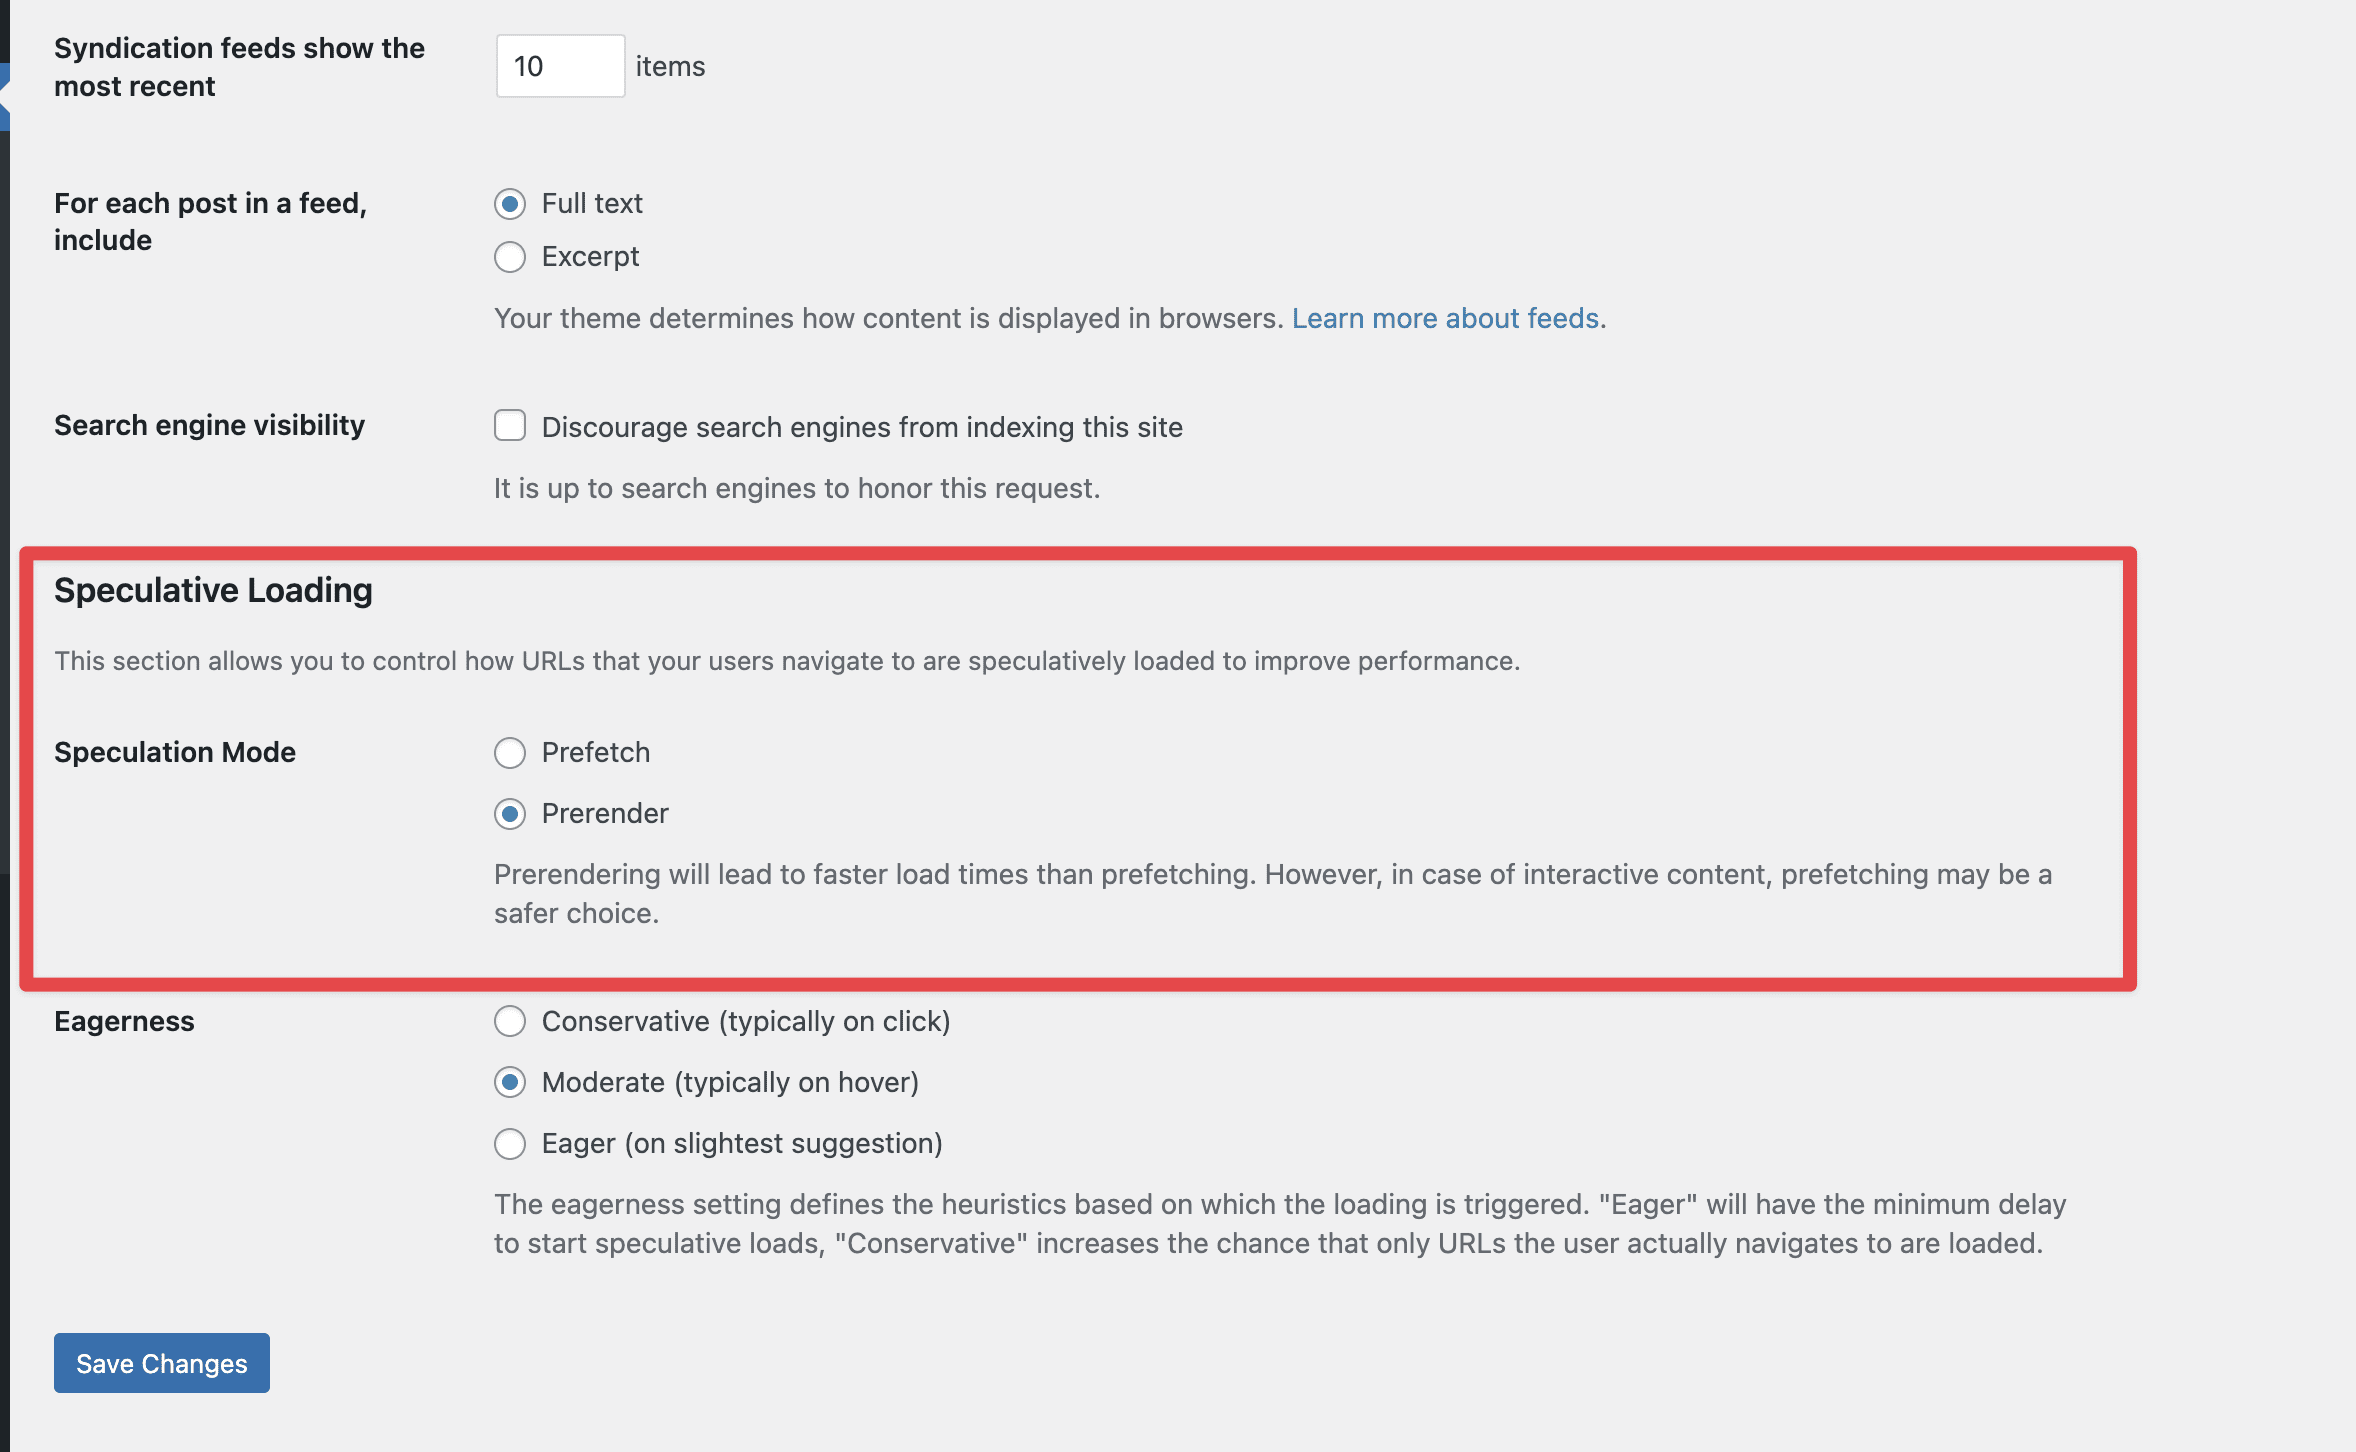
Task: Set eagerness to Eager
Action: (510, 1143)
